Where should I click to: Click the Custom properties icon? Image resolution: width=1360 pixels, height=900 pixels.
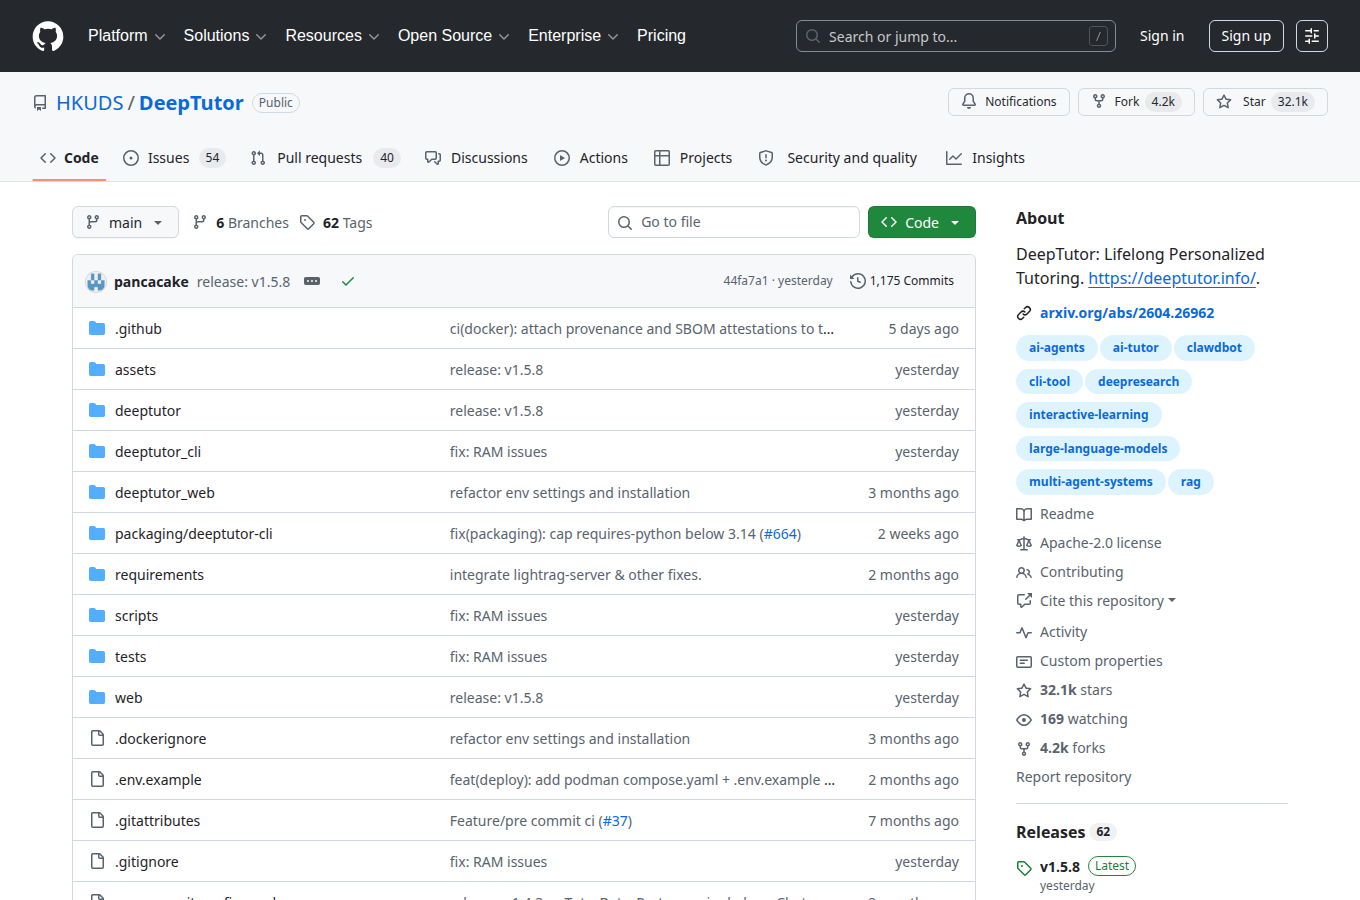(x=1024, y=661)
